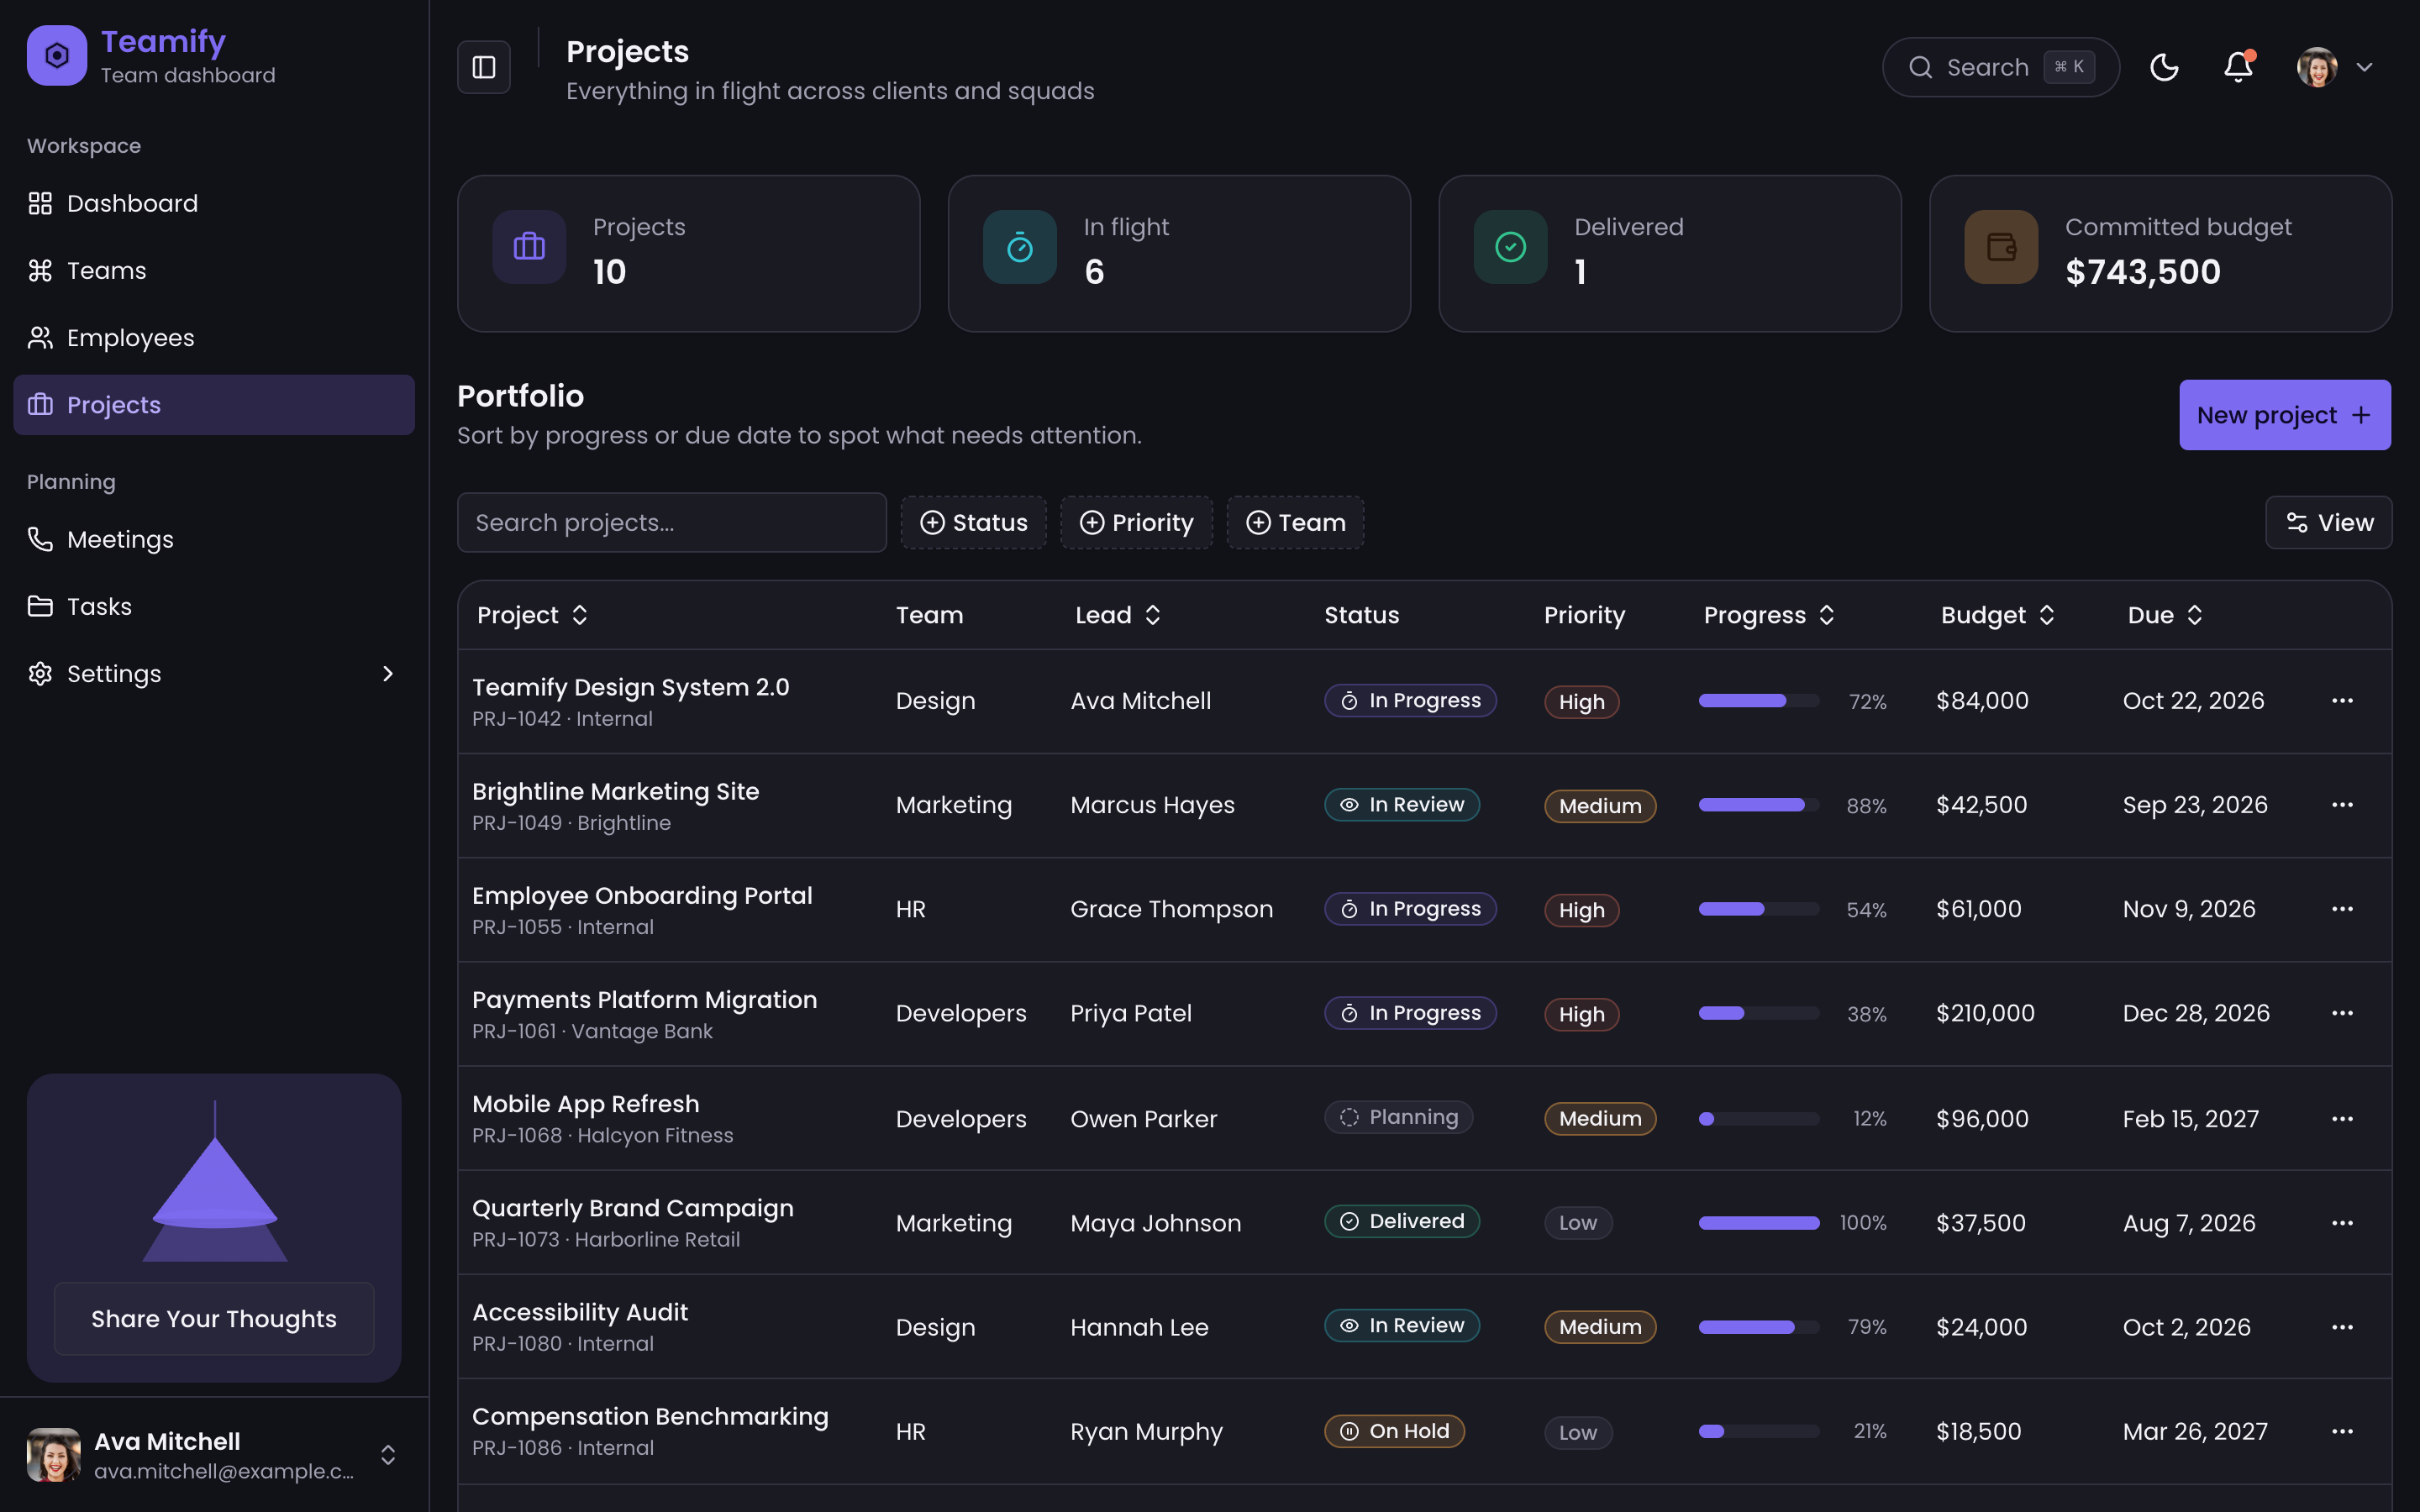The image size is (2420, 1512).
Task: Collapse the sidebar with the panel icon
Action: point(484,67)
